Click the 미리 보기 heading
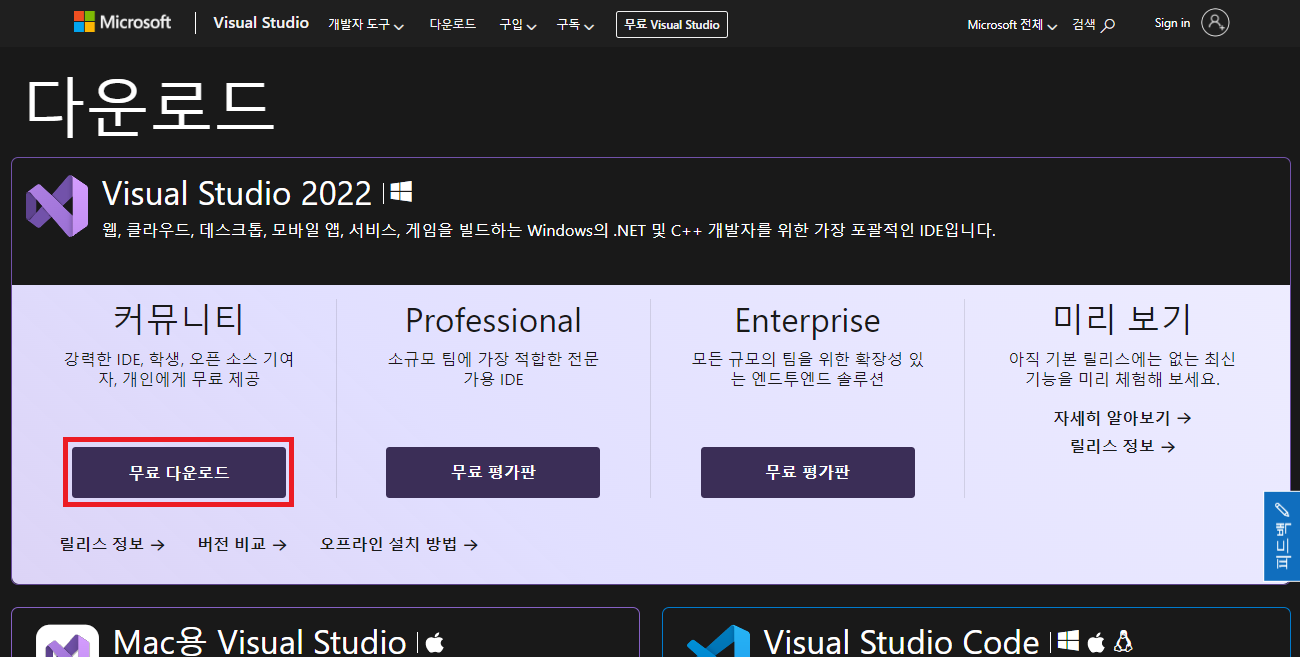The width and height of the screenshot is (1300, 657). point(1122,319)
